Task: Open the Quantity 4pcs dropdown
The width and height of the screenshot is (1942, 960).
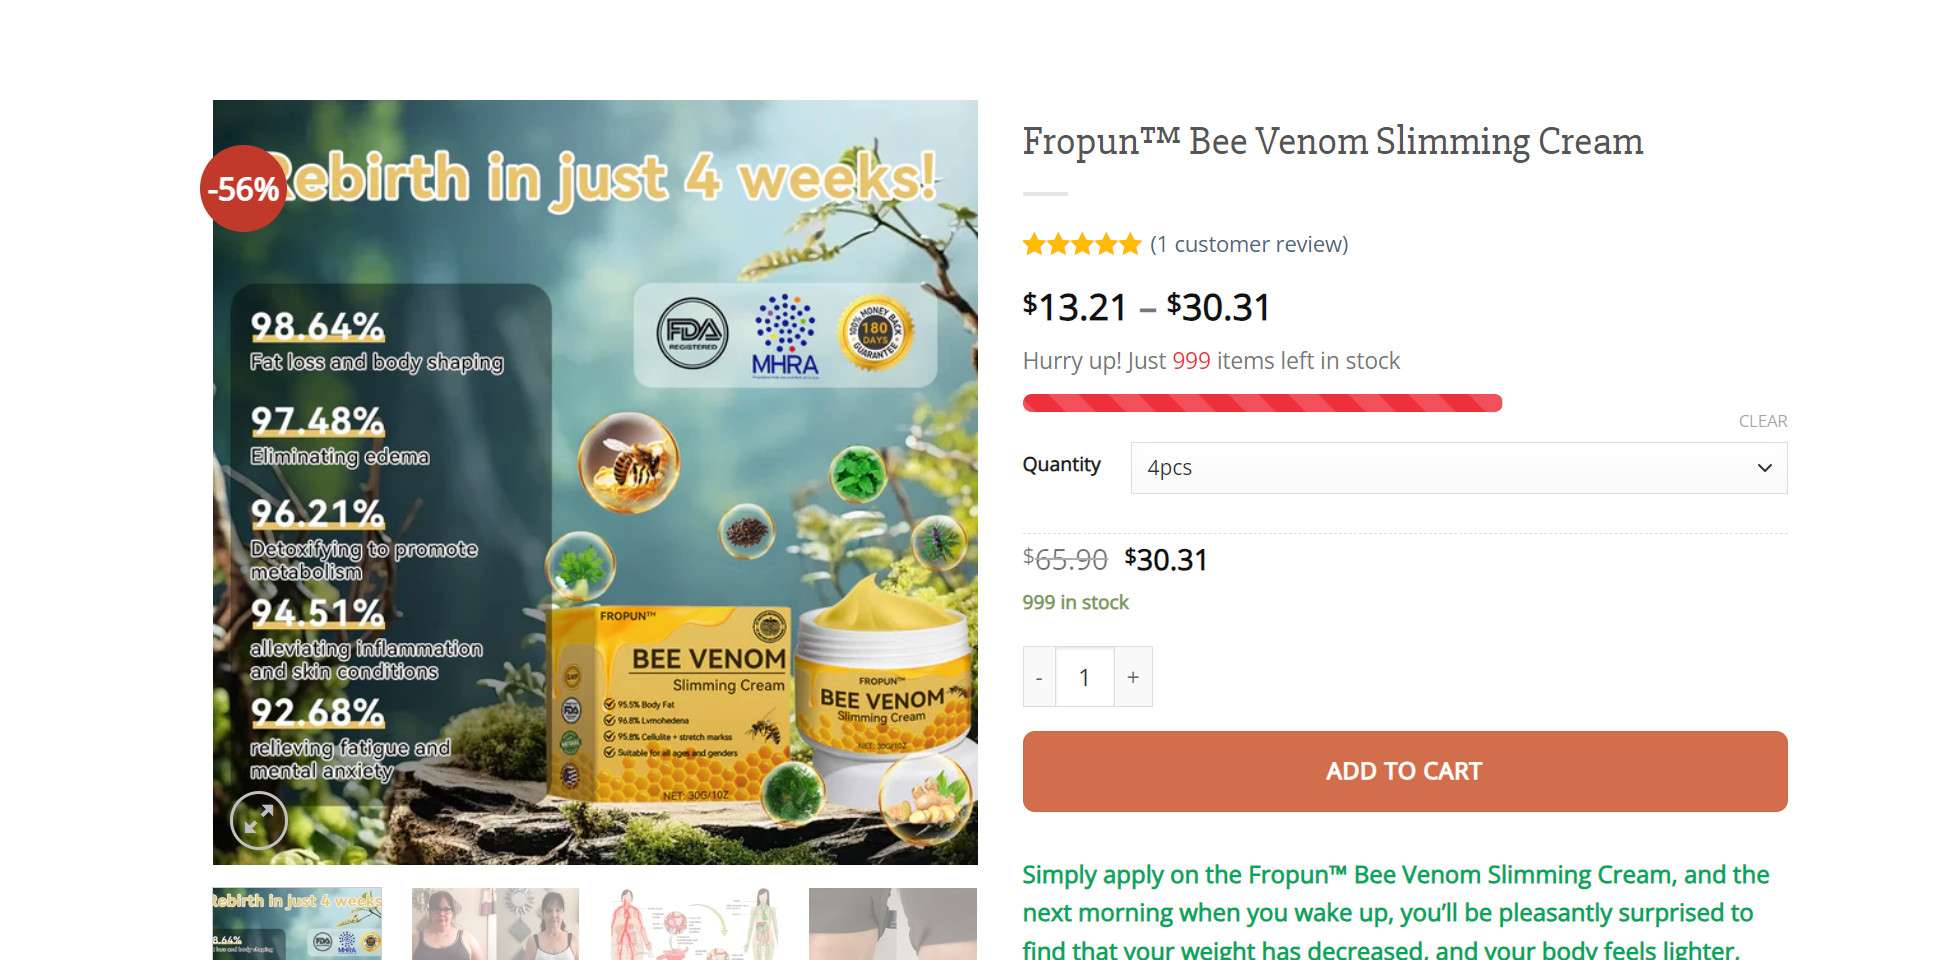Action: point(1458,468)
